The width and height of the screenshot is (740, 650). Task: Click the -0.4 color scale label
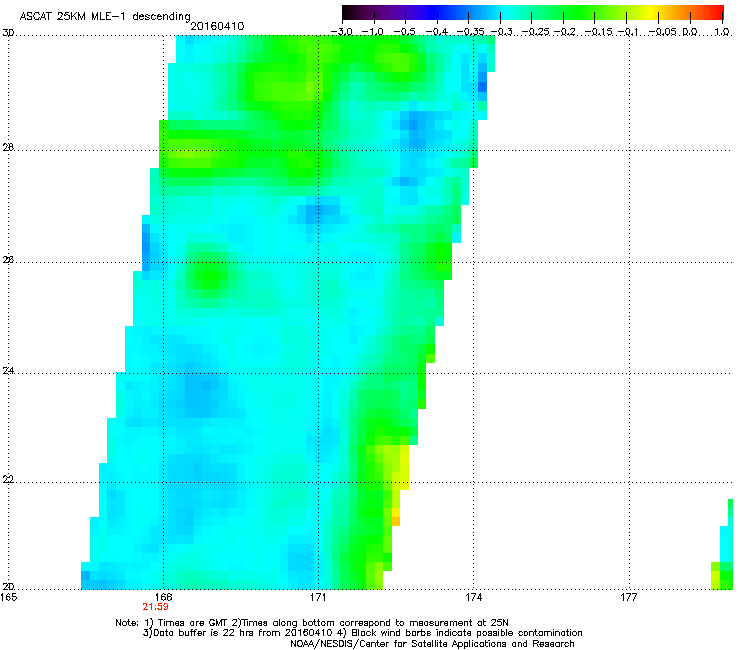pyautogui.click(x=436, y=32)
